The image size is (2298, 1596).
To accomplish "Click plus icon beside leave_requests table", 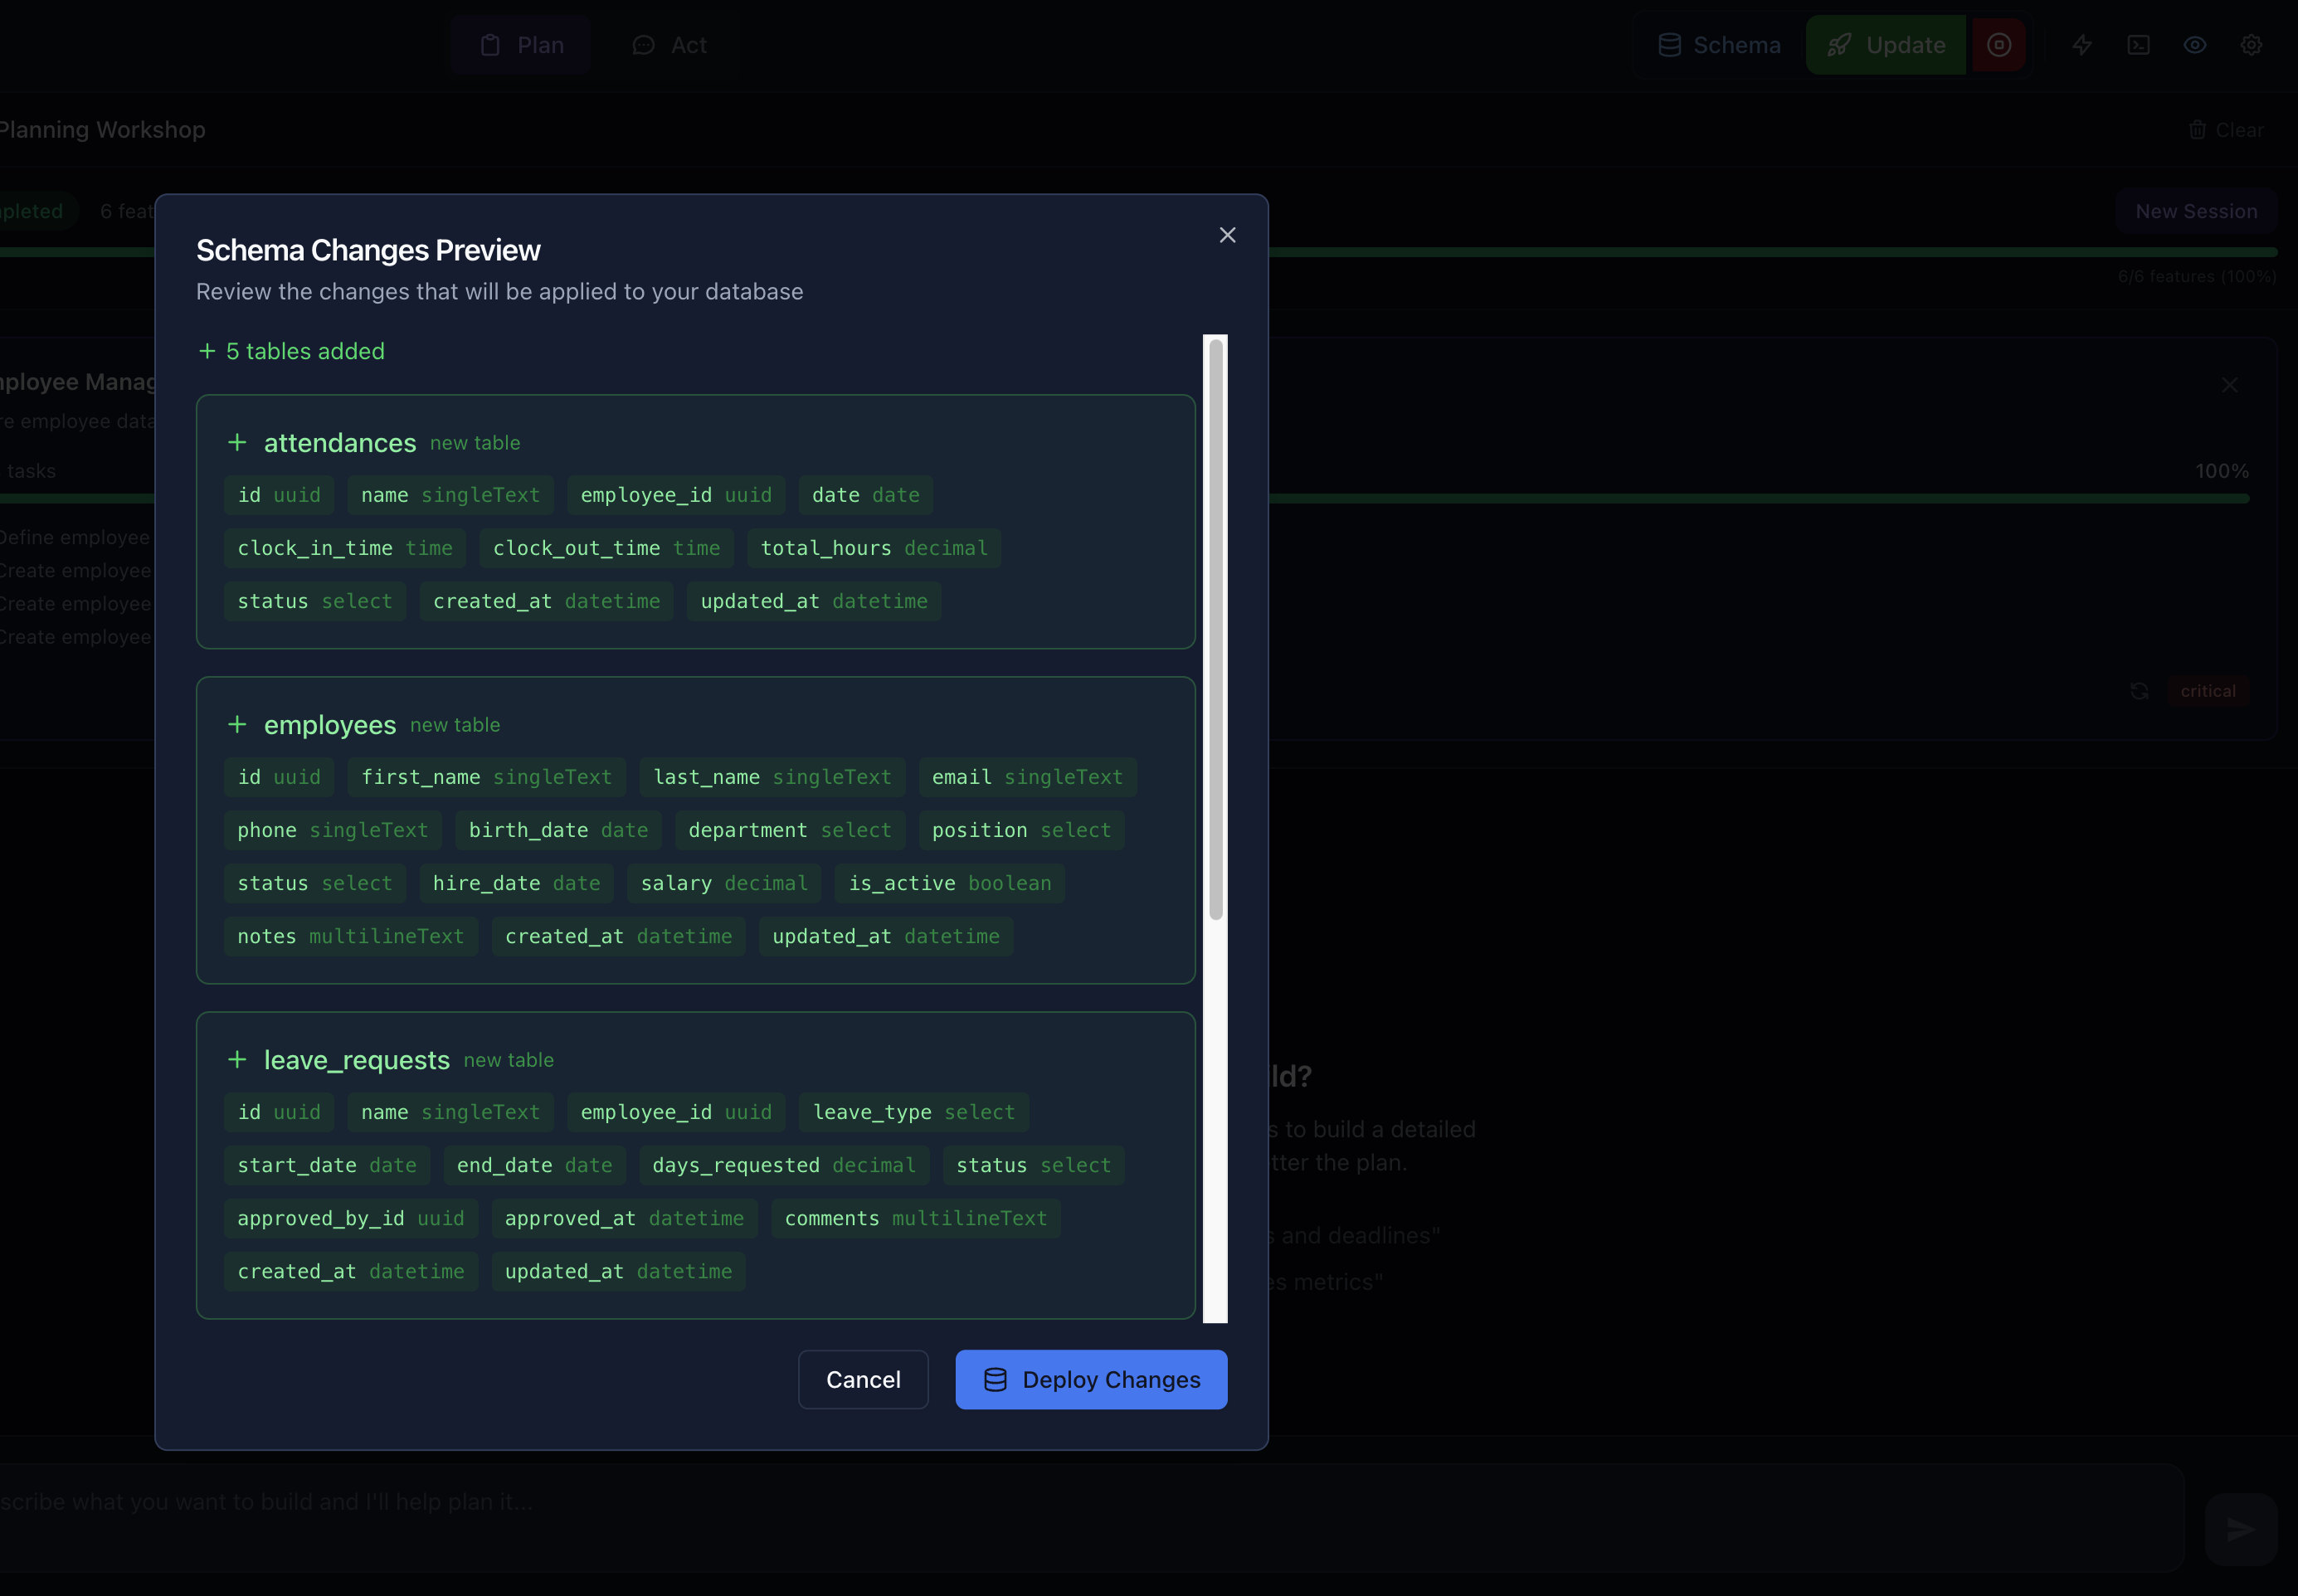I will (237, 1059).
